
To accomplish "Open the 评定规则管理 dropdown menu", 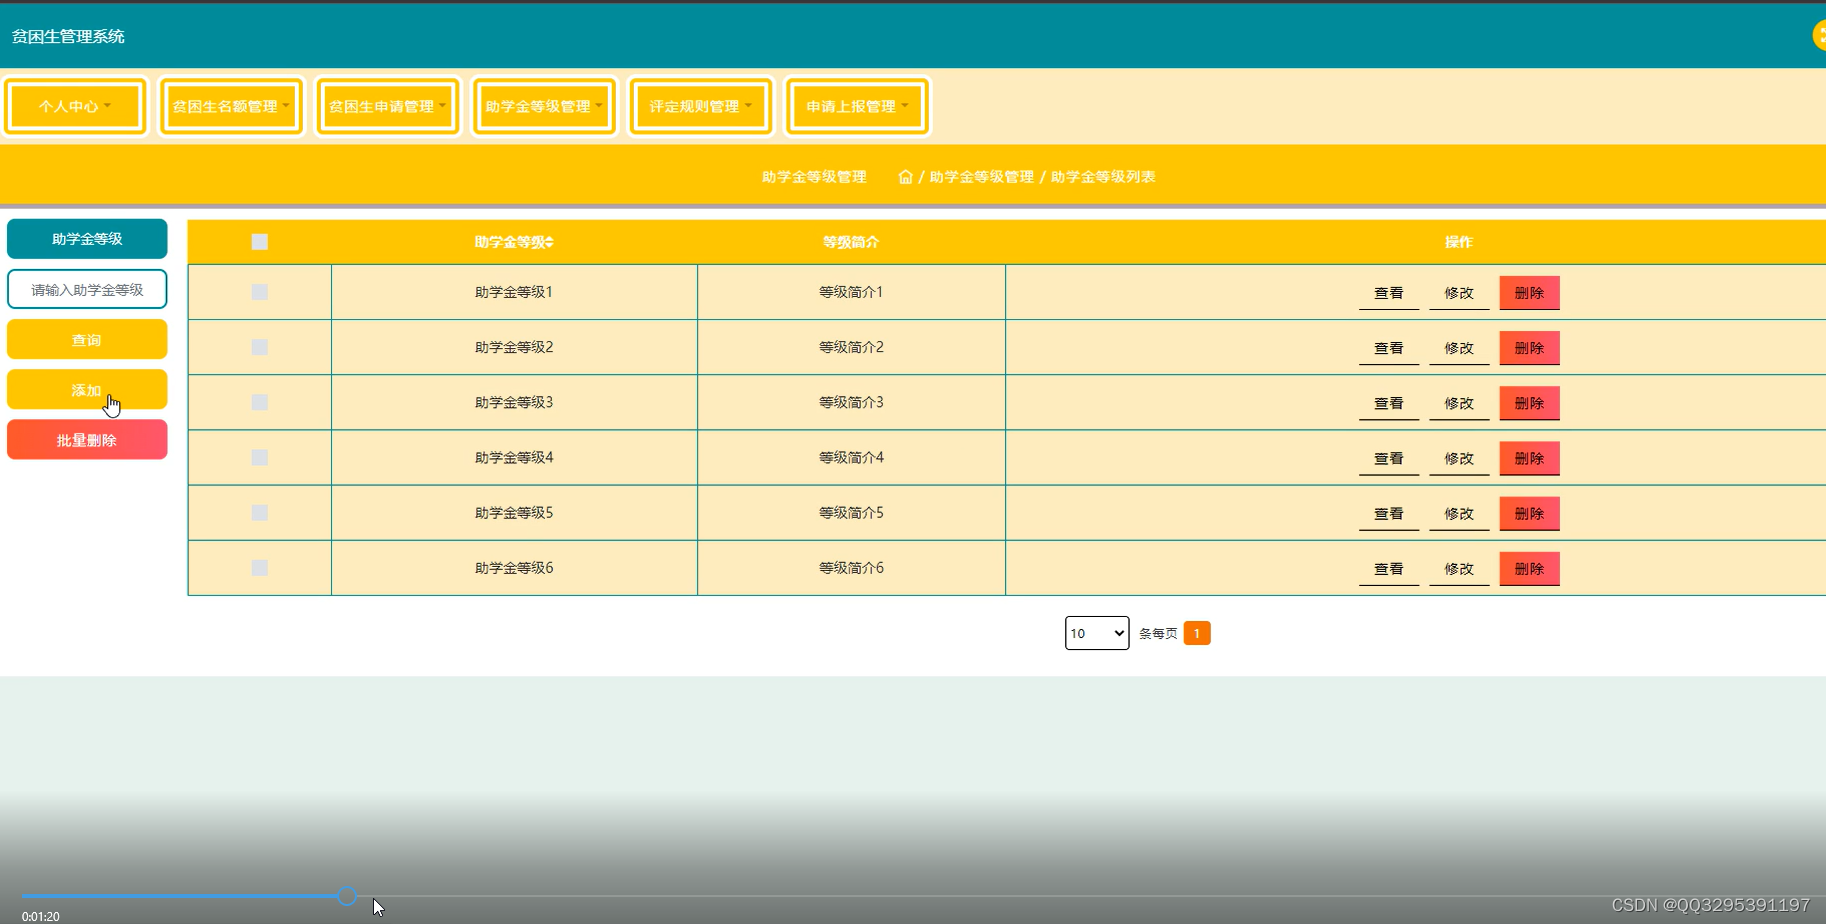I will click(x=701, y=106).
